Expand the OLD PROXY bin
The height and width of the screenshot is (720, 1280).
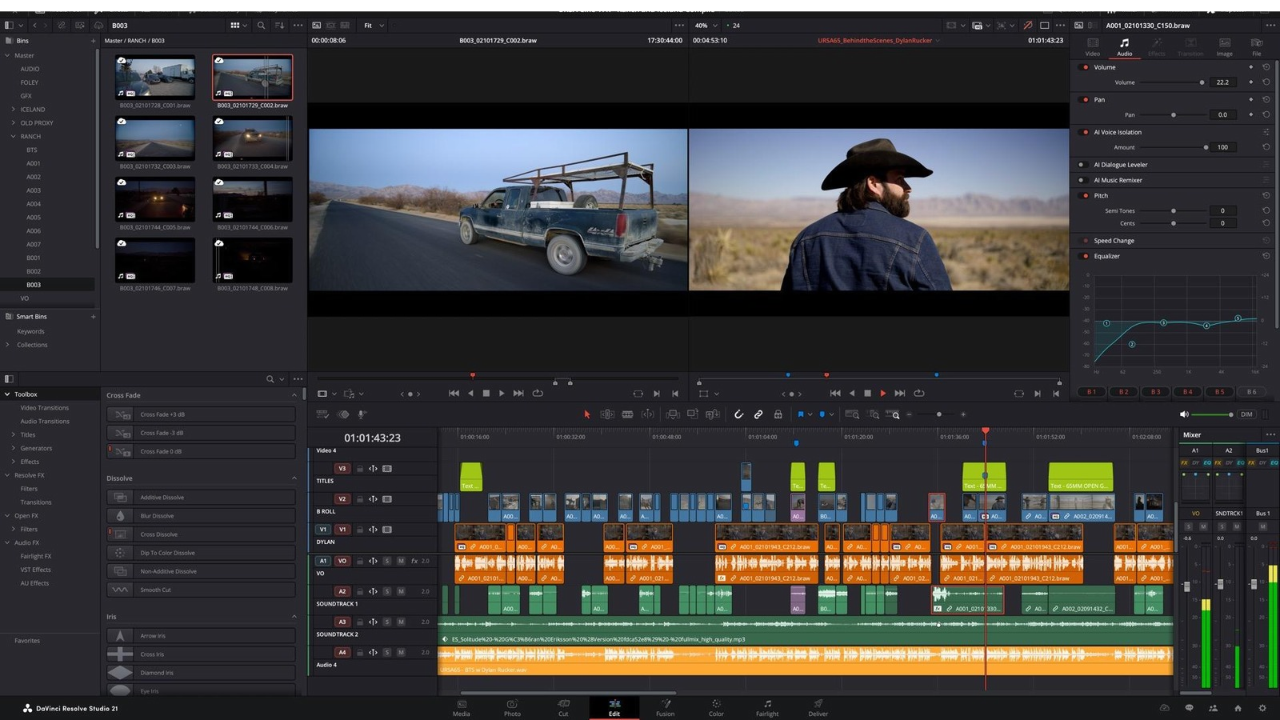(x=13, y=122)
